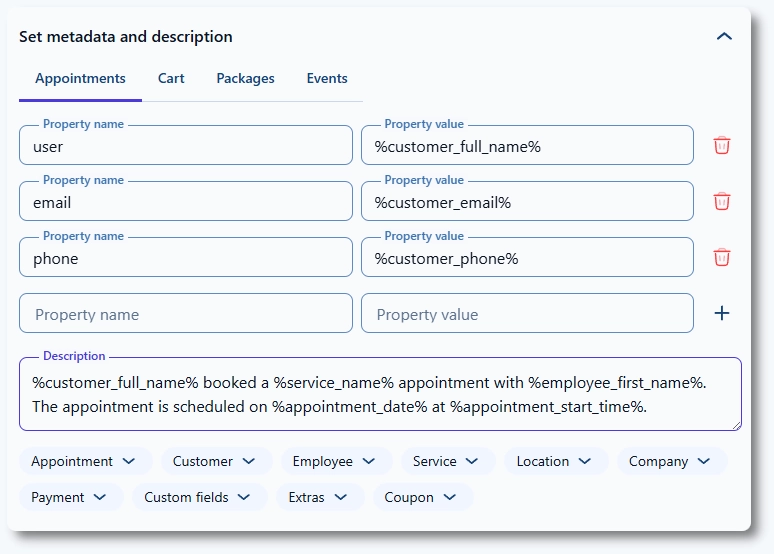The width and height of the screenshot is (774, 554).
Task: Open the Customer placeholders dropdown
Action: tap(215, 461)
